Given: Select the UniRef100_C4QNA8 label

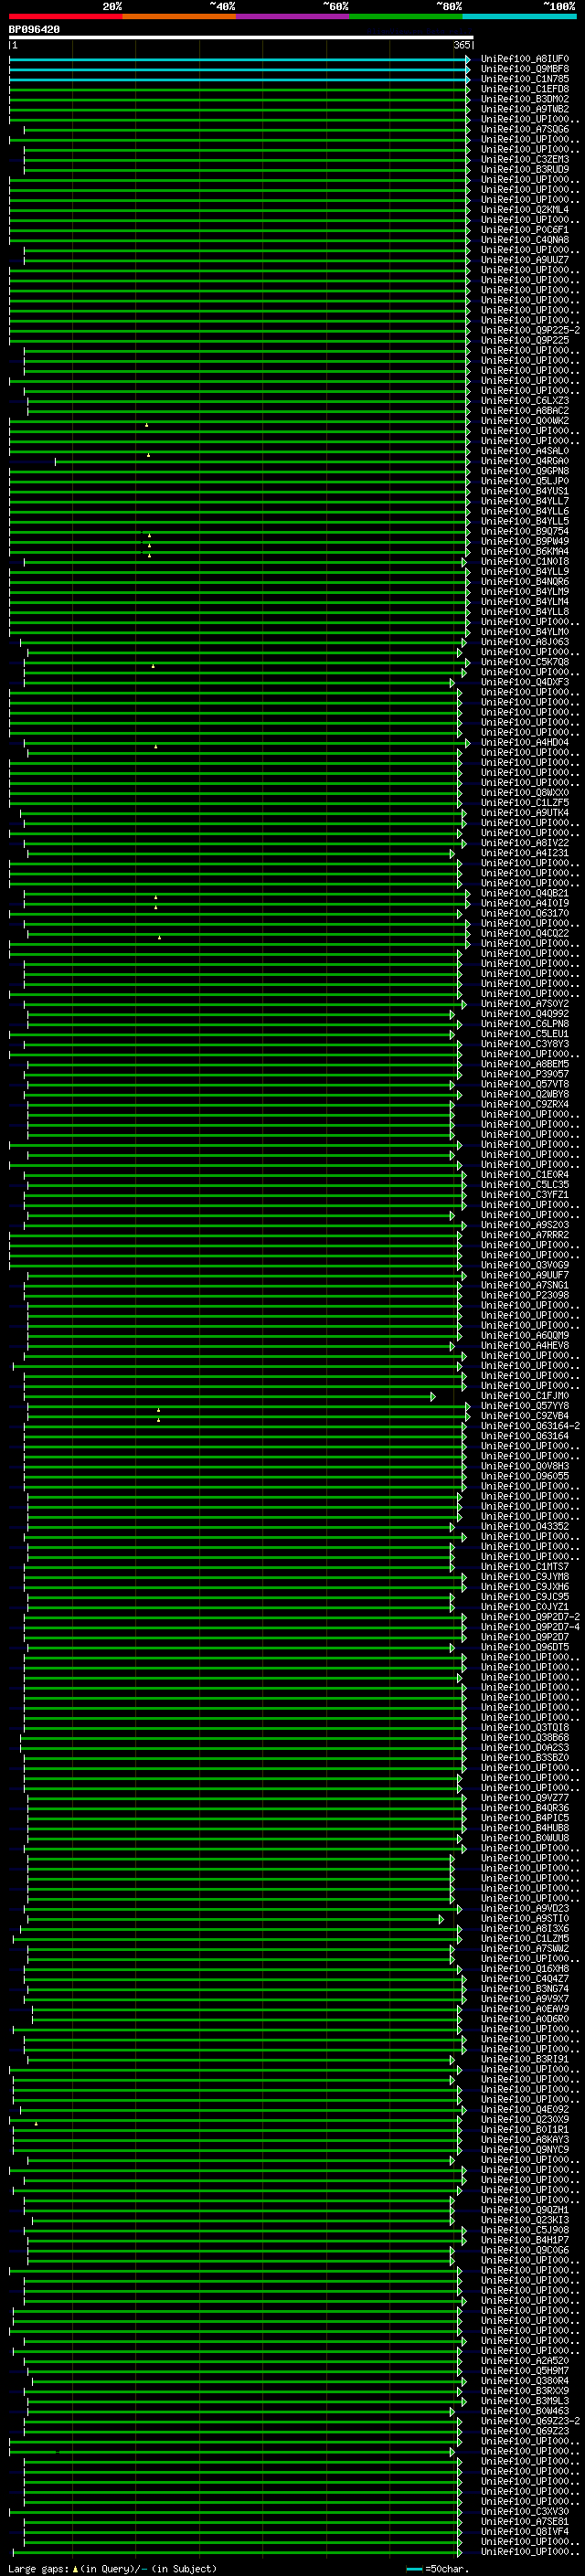Looking at the screenshot, I should [x=525, y=240].
